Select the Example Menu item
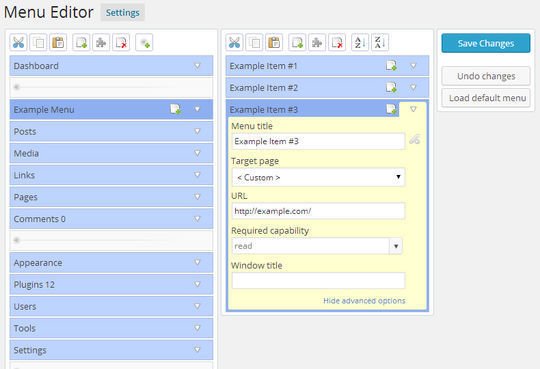This screenshot has width=540, height=369. [x=111, y=109]
